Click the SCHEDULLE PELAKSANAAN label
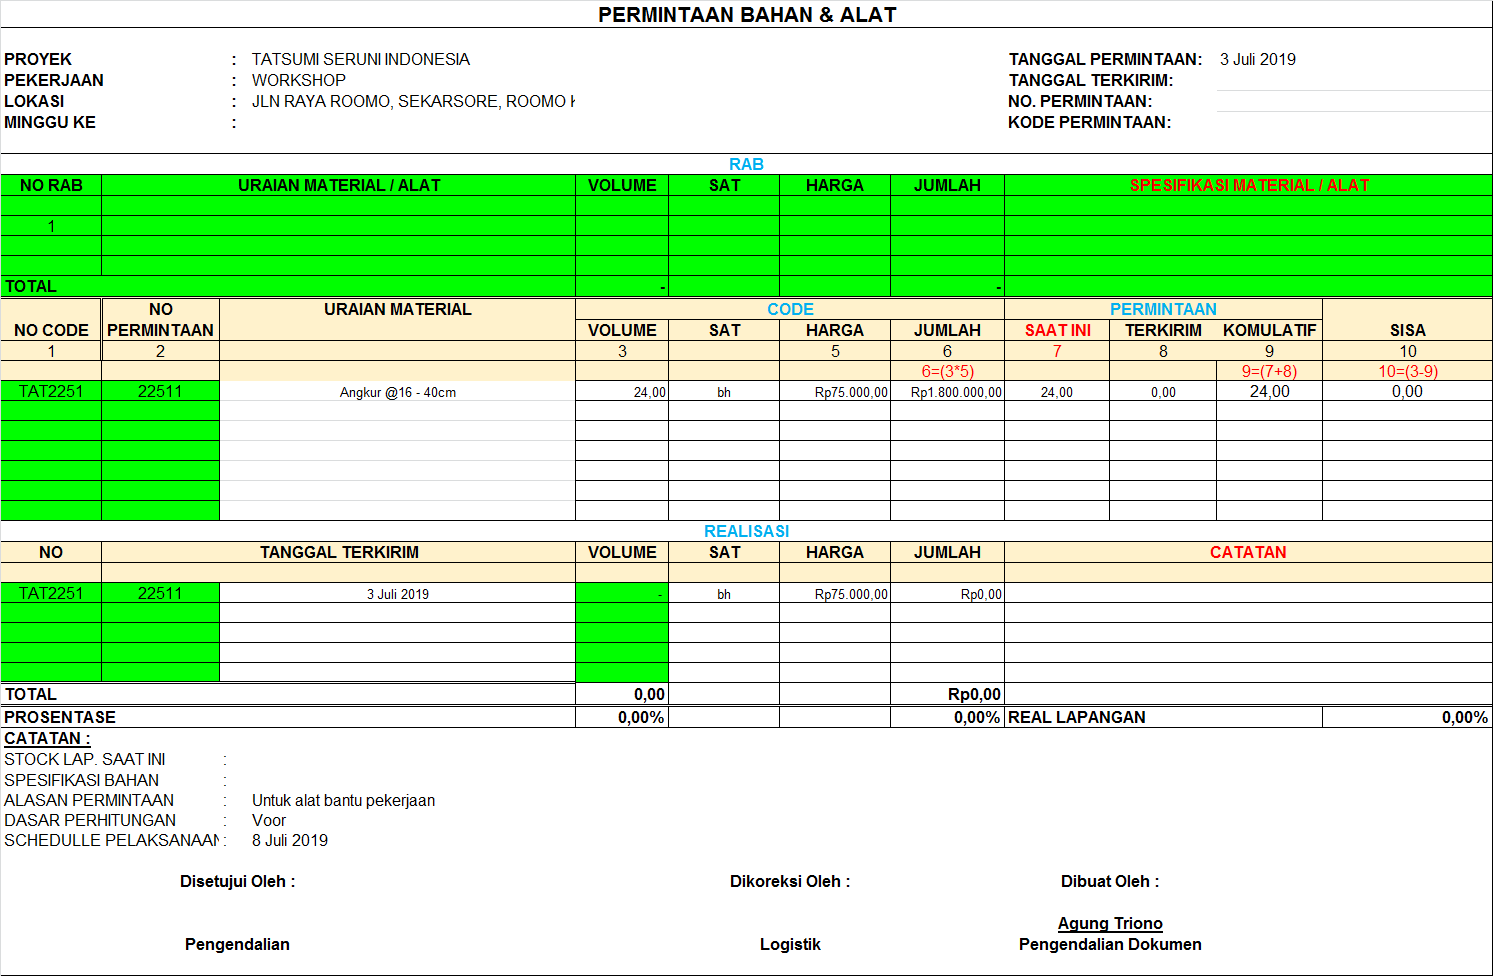This screenshot has width=1493, height=976. pos(111,840)
